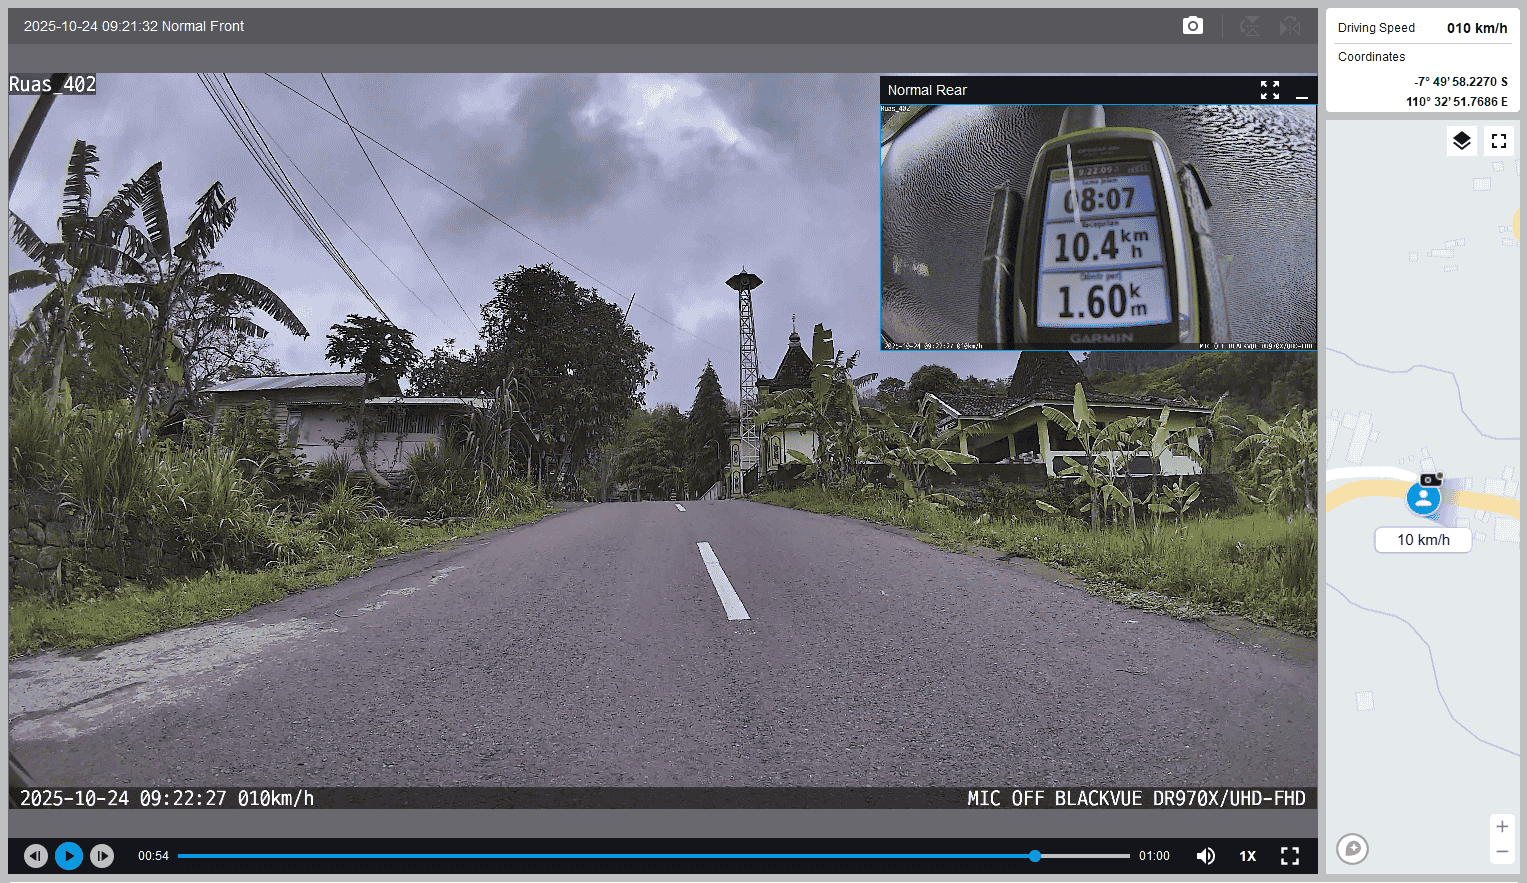1527x883 pixels.
Task: Step forward to the next frame
Action: (x=102, y=856)
